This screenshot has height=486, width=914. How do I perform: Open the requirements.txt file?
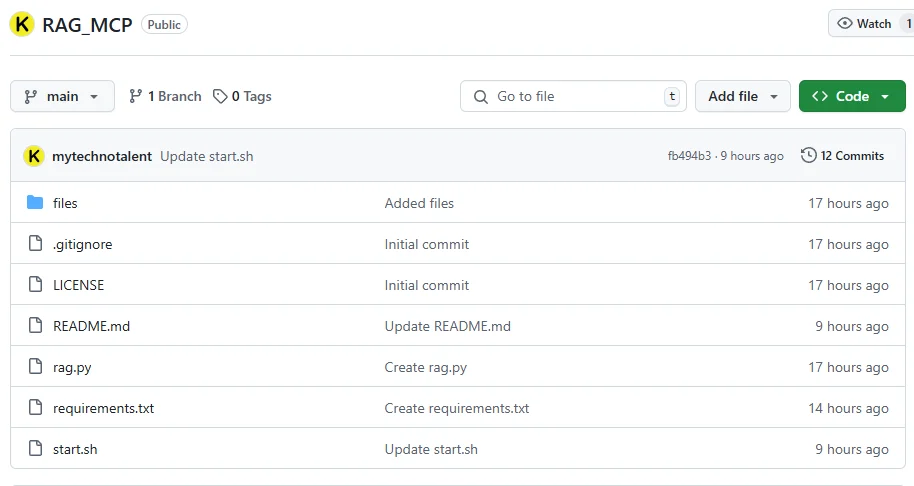pos(104,408)
